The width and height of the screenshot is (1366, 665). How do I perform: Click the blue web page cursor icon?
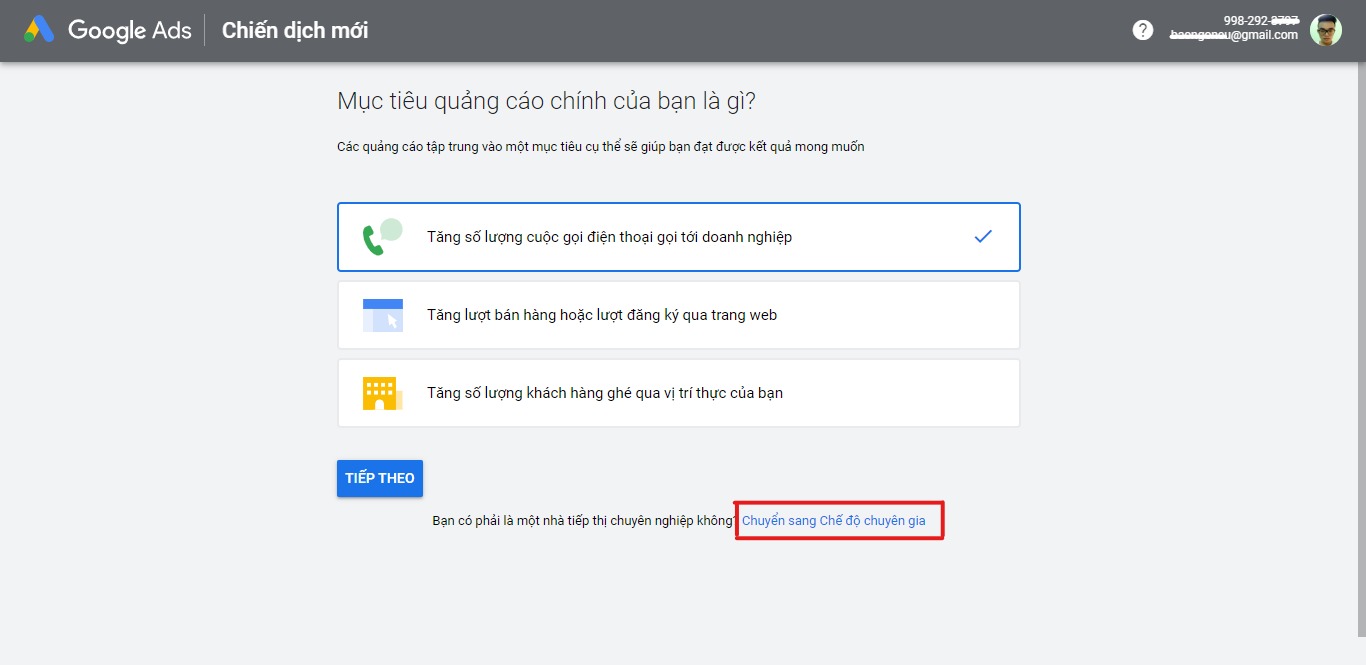point(382,315)
